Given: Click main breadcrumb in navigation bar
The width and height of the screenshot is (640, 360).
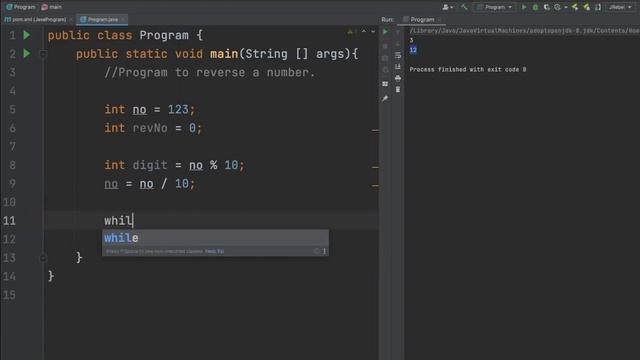Looking at the screenshot, I should pos(51,7).
